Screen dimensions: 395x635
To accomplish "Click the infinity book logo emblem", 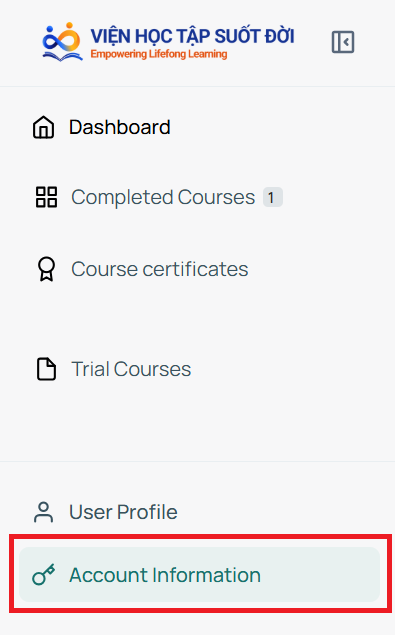I will pyautogui.click(x=62, y=42).
